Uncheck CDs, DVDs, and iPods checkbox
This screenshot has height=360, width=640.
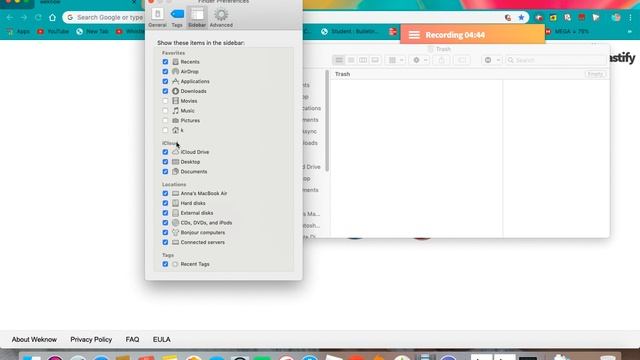165,222
